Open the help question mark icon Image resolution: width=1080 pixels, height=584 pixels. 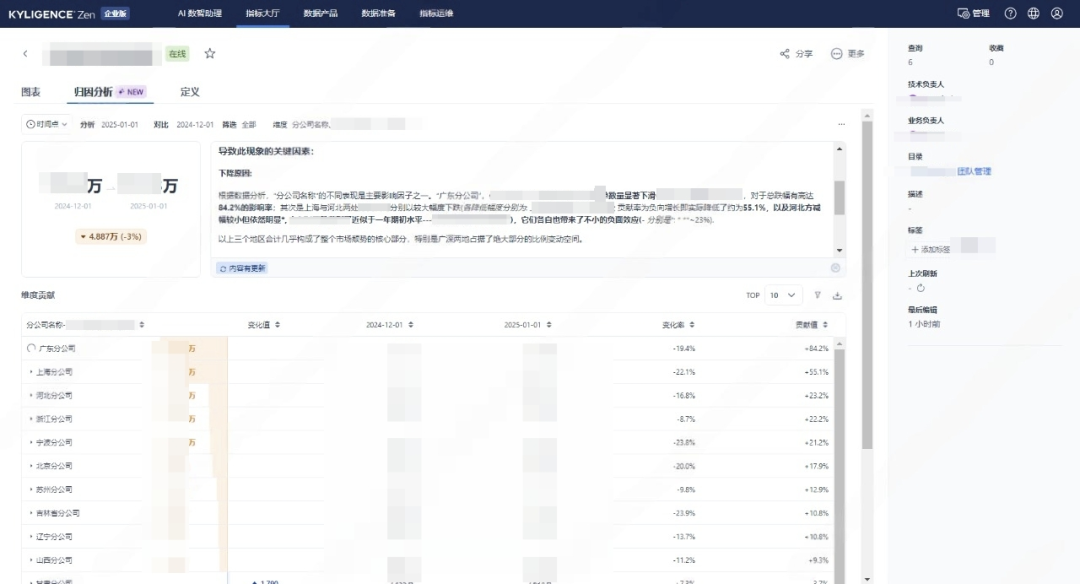(x=1010, y=13)
